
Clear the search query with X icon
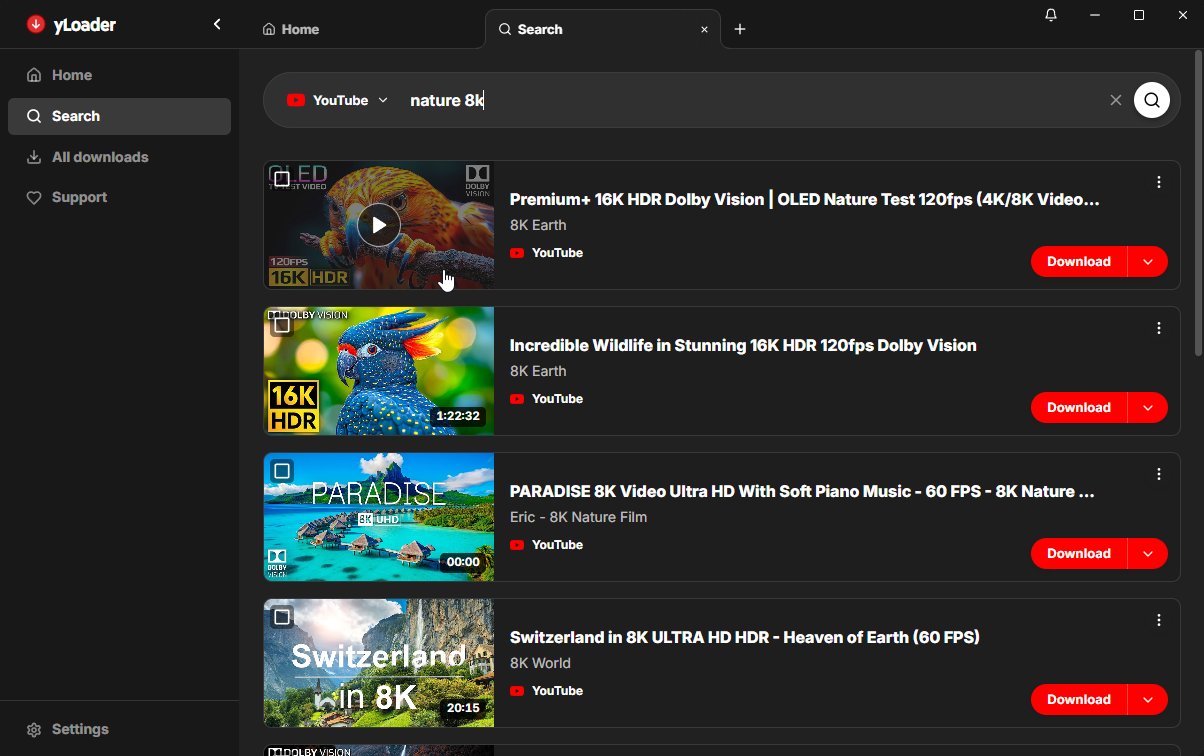click(x=1116, y=100)
